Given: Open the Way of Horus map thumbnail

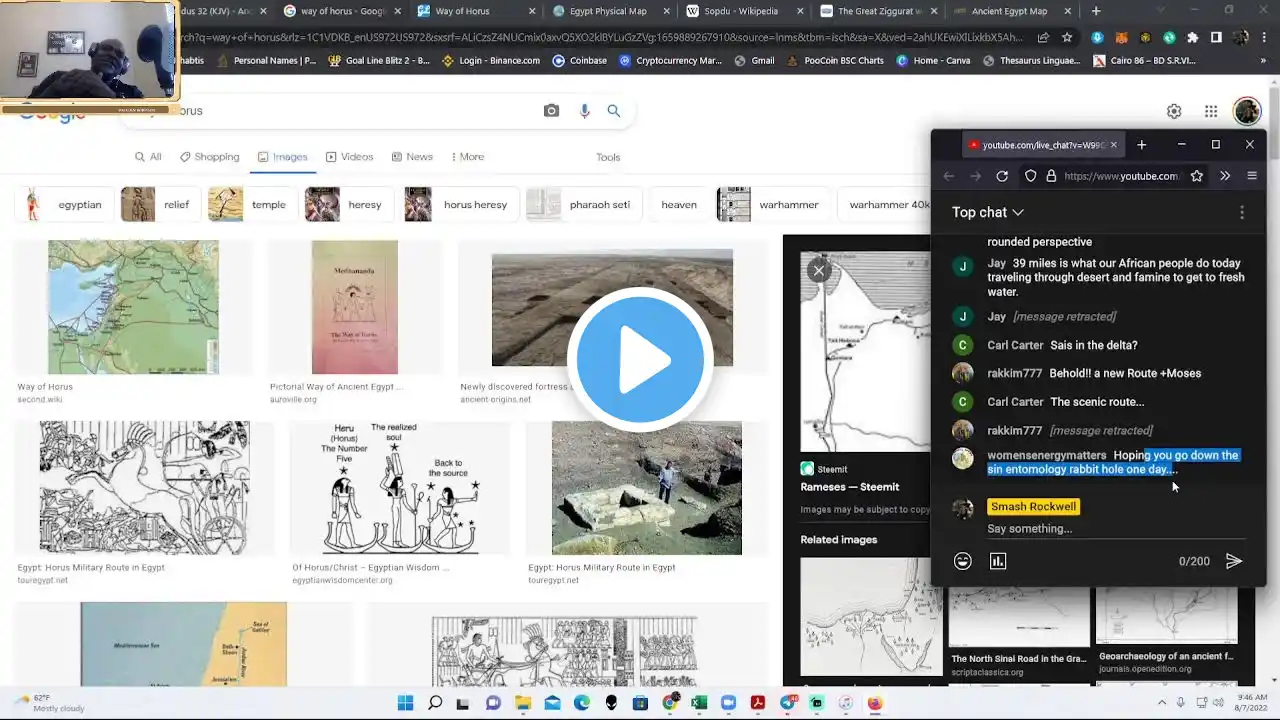Looking at the screenshot, I should coord(133,308).
